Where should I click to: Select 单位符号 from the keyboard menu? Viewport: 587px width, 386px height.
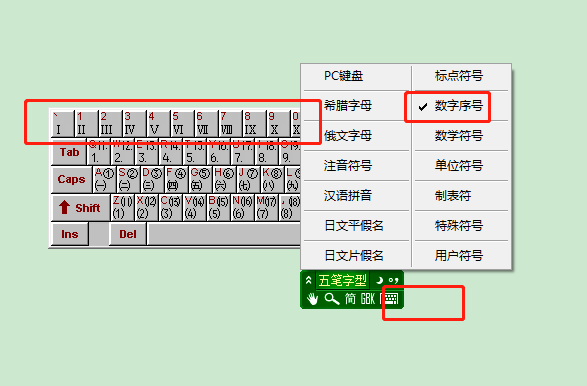[461, 165]
